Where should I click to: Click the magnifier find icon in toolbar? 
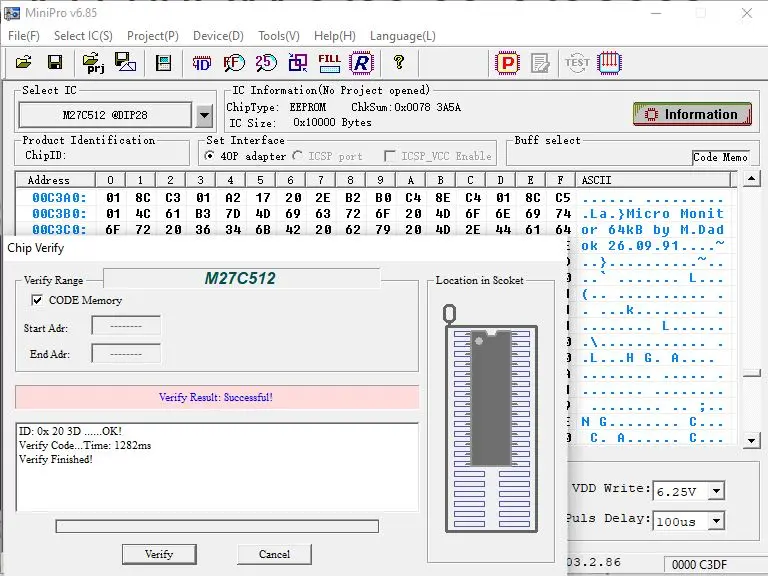click(x=234, y=63)
